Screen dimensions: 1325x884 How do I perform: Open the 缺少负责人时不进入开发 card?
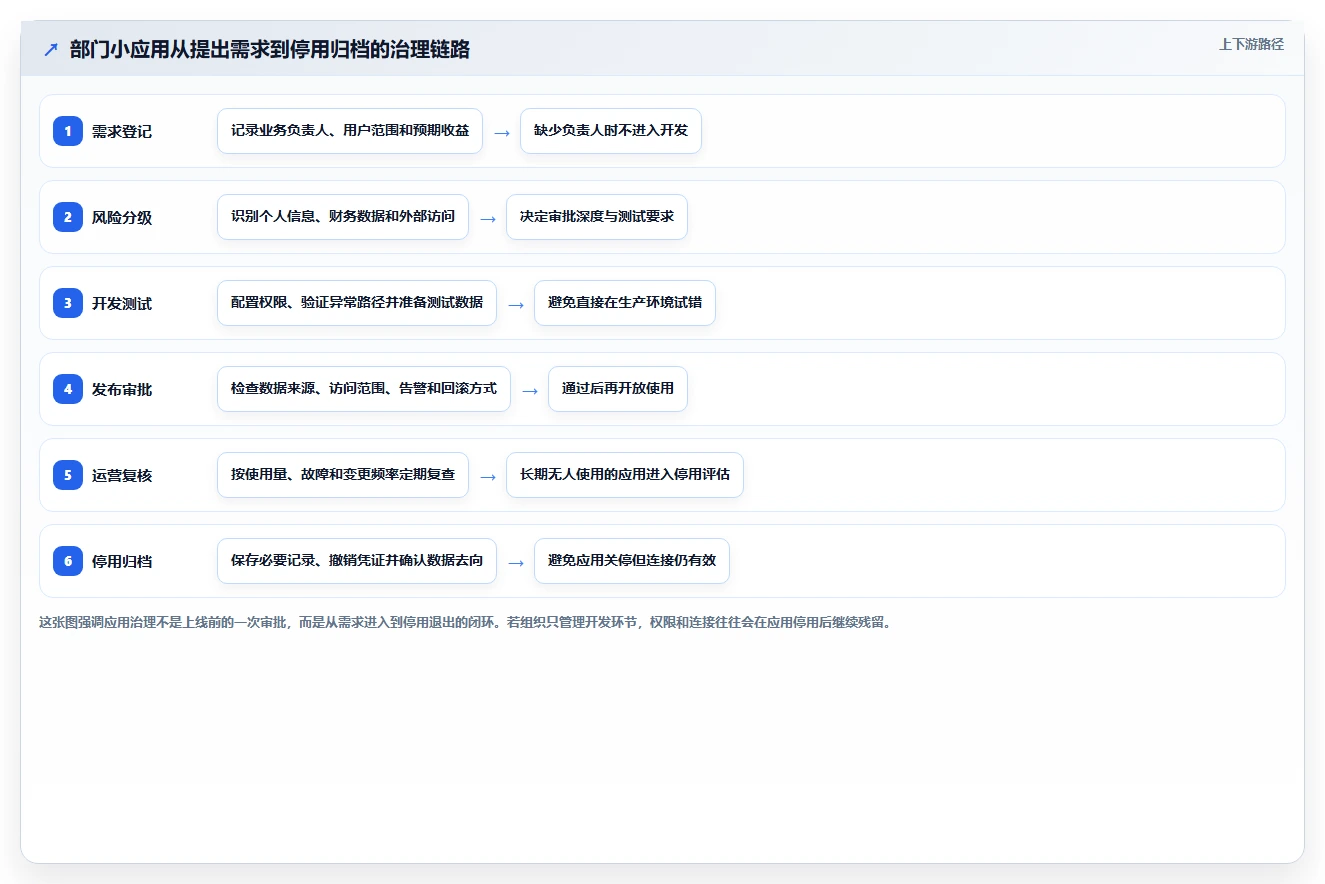point(611,131)
